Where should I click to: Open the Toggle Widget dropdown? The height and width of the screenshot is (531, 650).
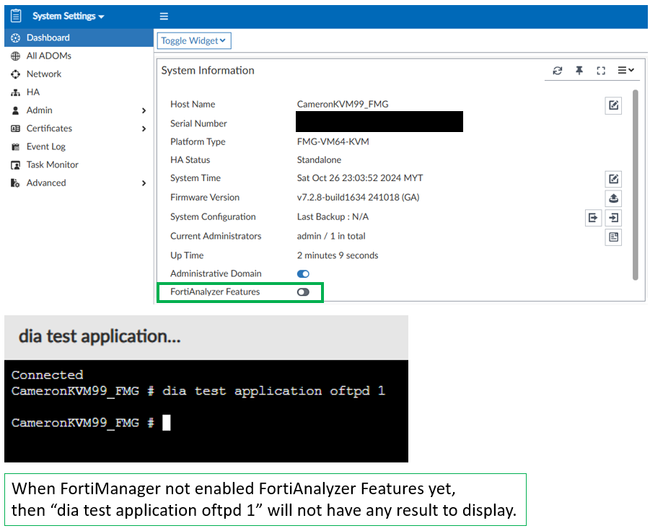point(194,41)
